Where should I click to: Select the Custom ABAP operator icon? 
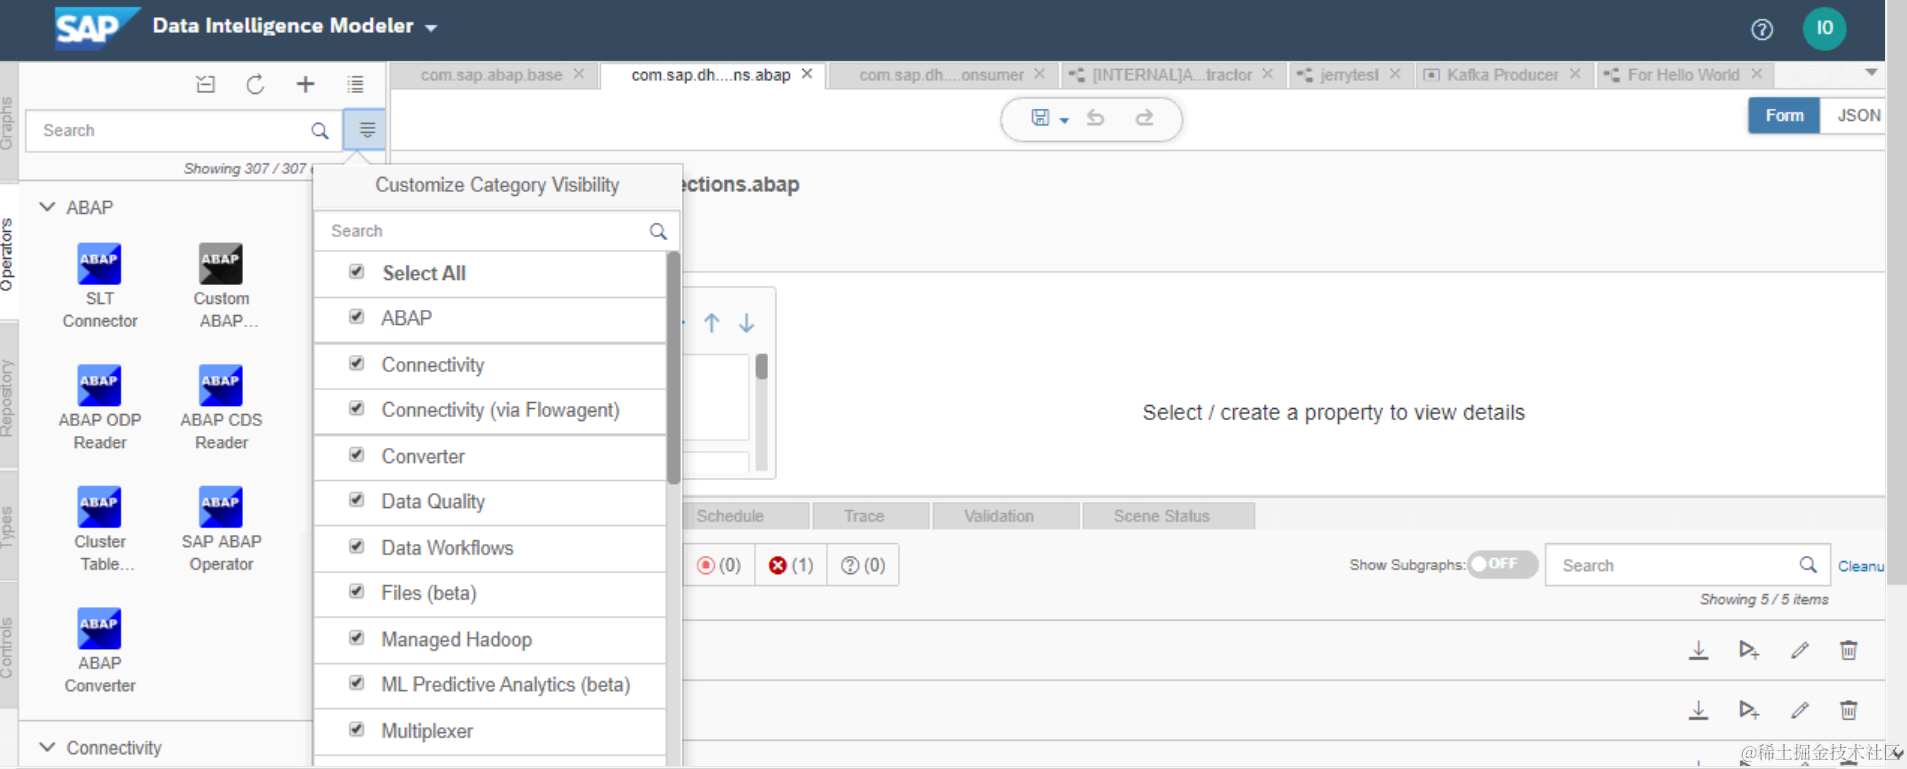click(x=220, y=264)
